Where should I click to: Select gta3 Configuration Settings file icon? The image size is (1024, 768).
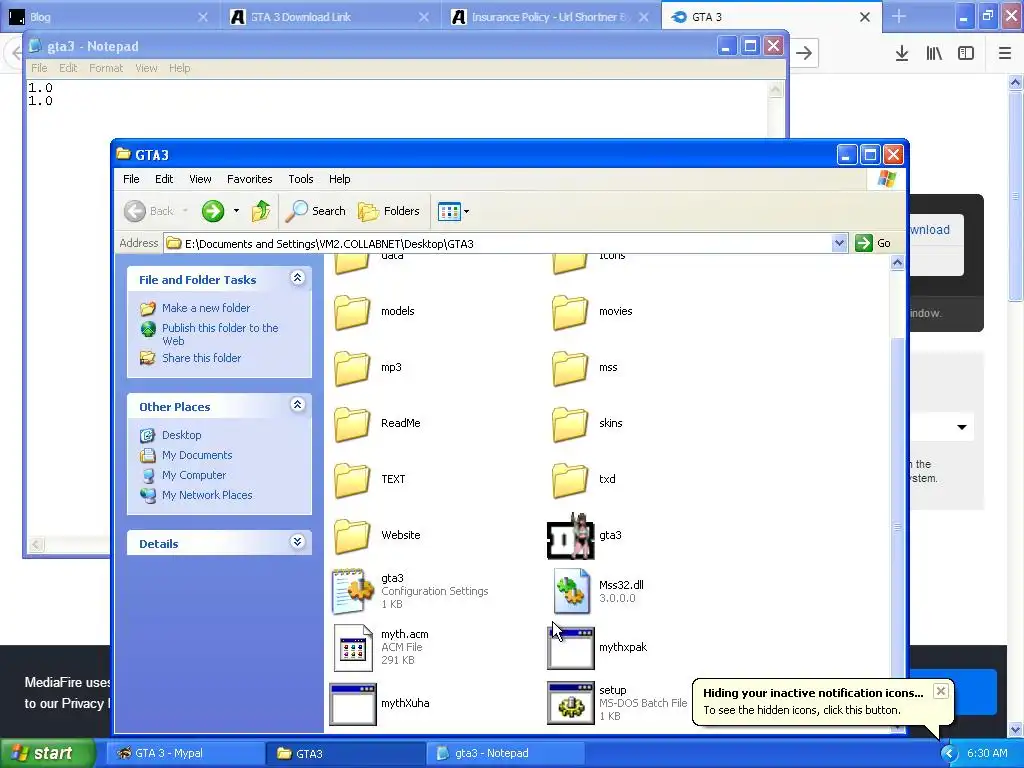click(352, 591)
